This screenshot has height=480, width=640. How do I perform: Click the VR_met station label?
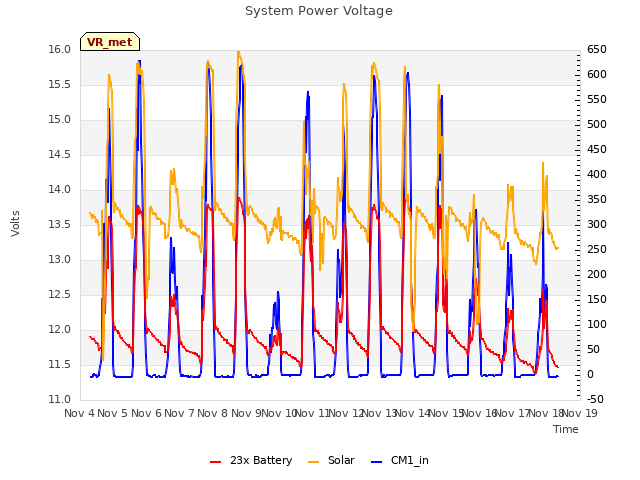(x=110, y=42)
